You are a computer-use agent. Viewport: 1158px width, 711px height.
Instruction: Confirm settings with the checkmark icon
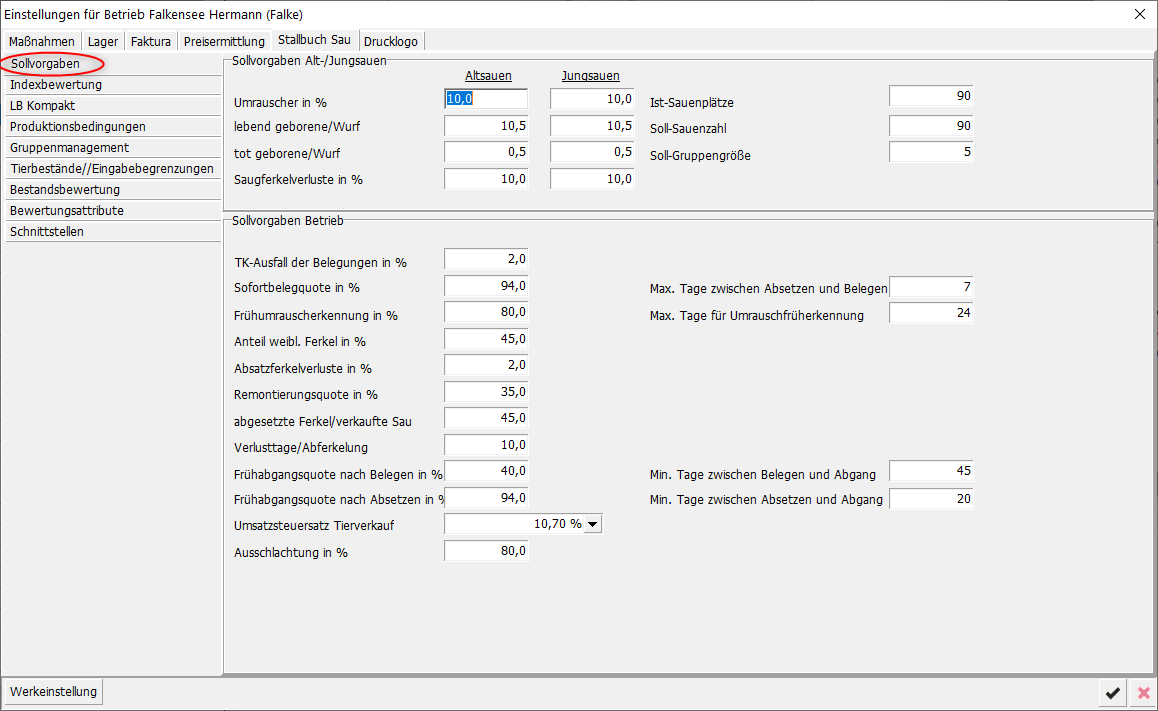1111,693
